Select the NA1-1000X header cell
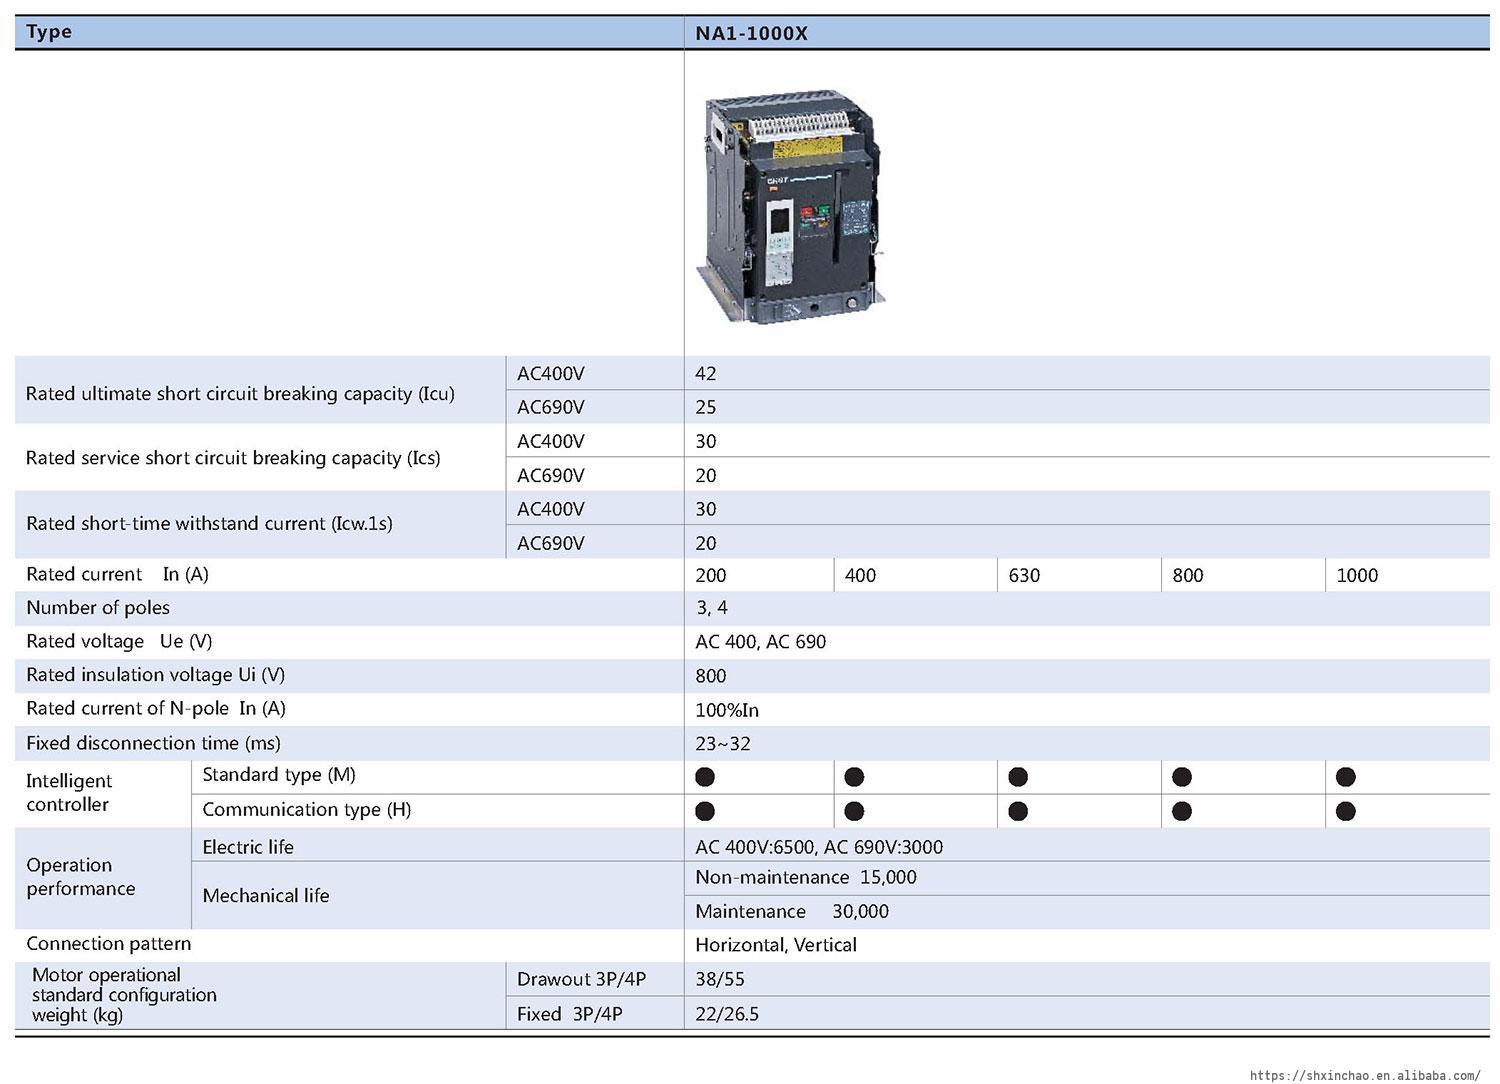This screenshot has width=1500, height=1084. [x=751, y=33]
